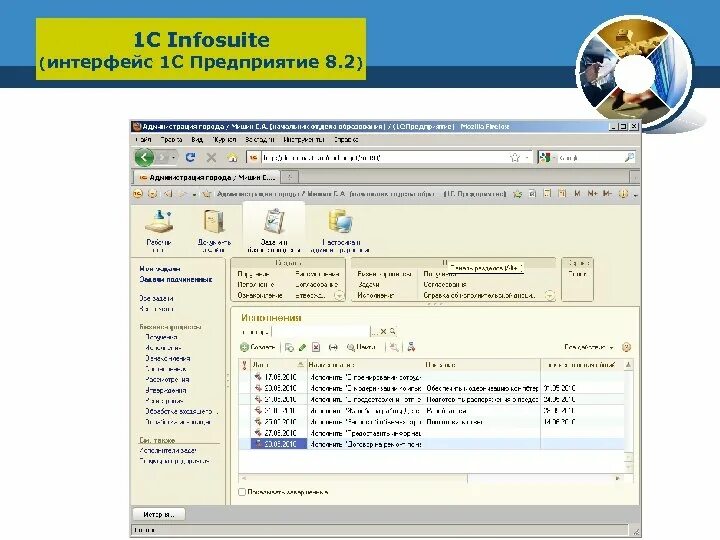Viewport: 720px width, 540px height.
Task: Toggle the Показывать завершенные checkbox
Action: pos(242,492)
